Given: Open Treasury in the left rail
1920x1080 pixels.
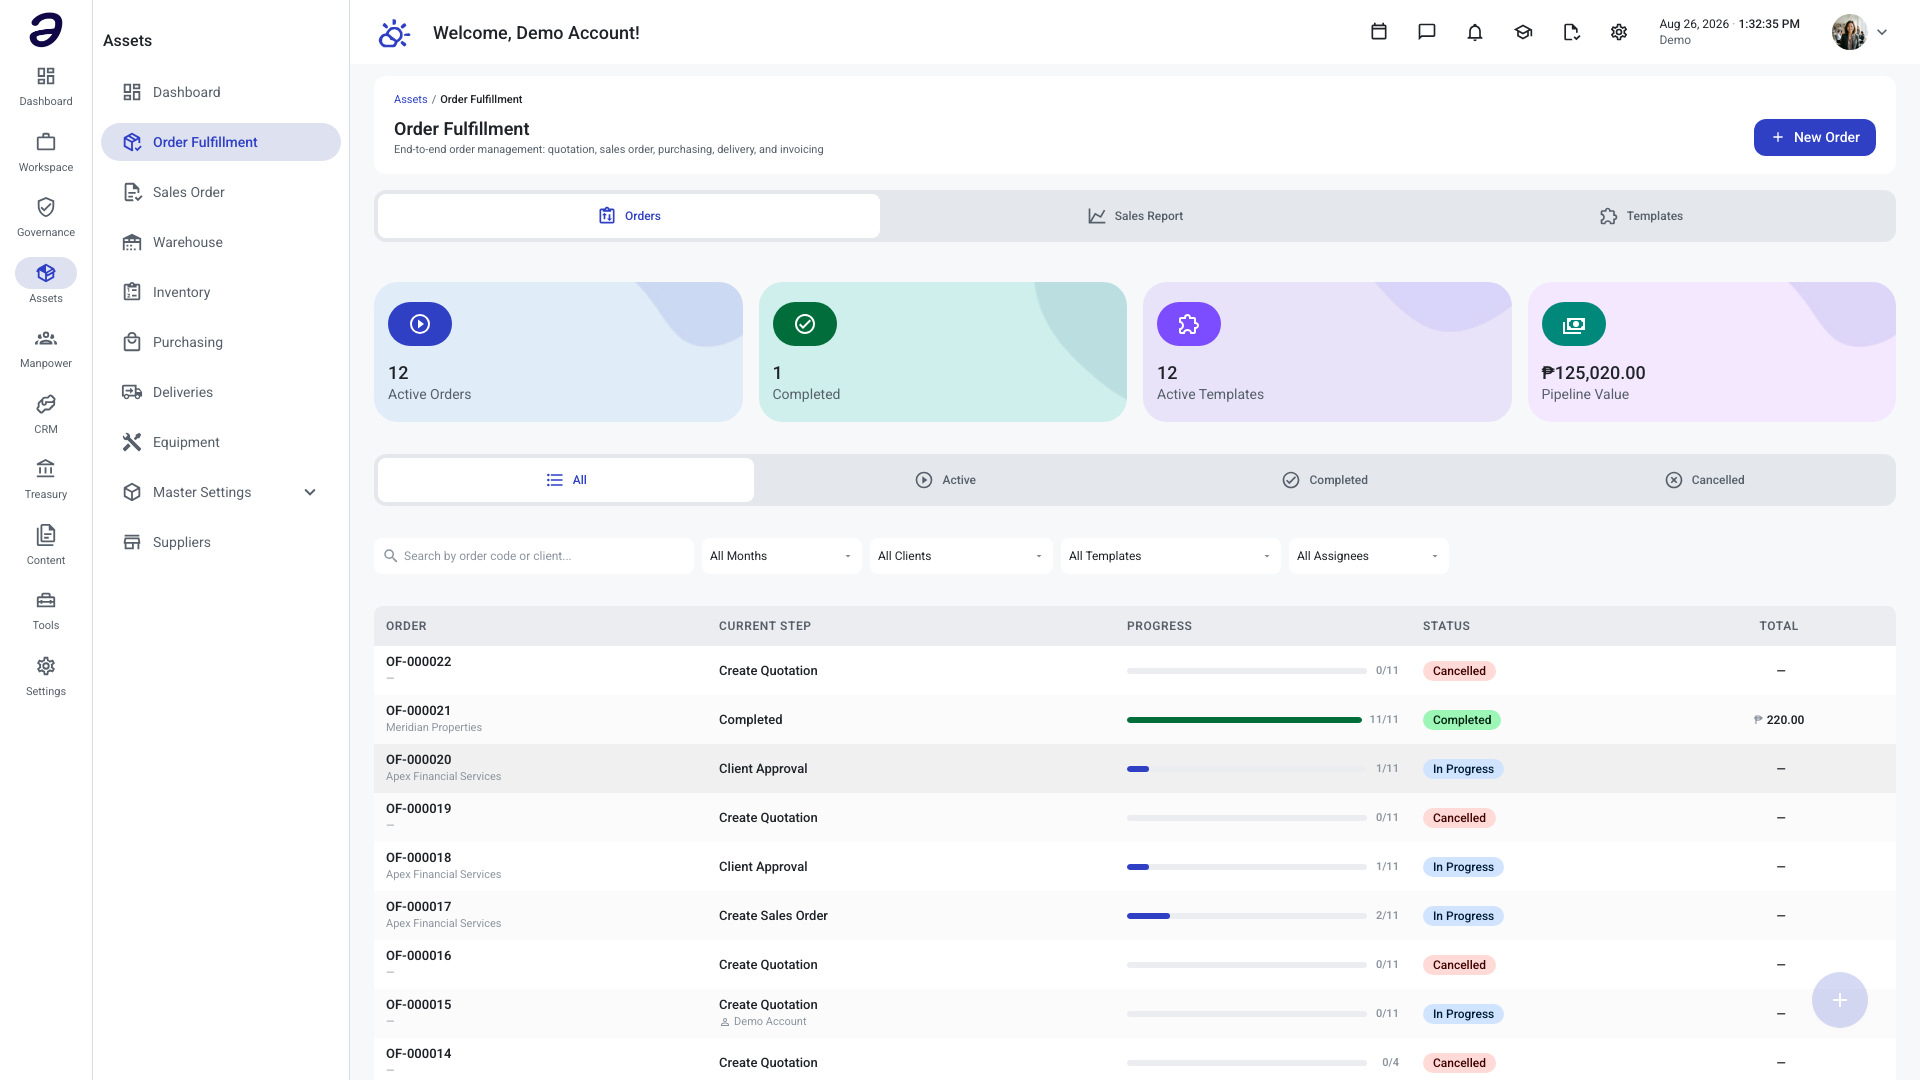Looking at the screenshot, I should [46, 479].
